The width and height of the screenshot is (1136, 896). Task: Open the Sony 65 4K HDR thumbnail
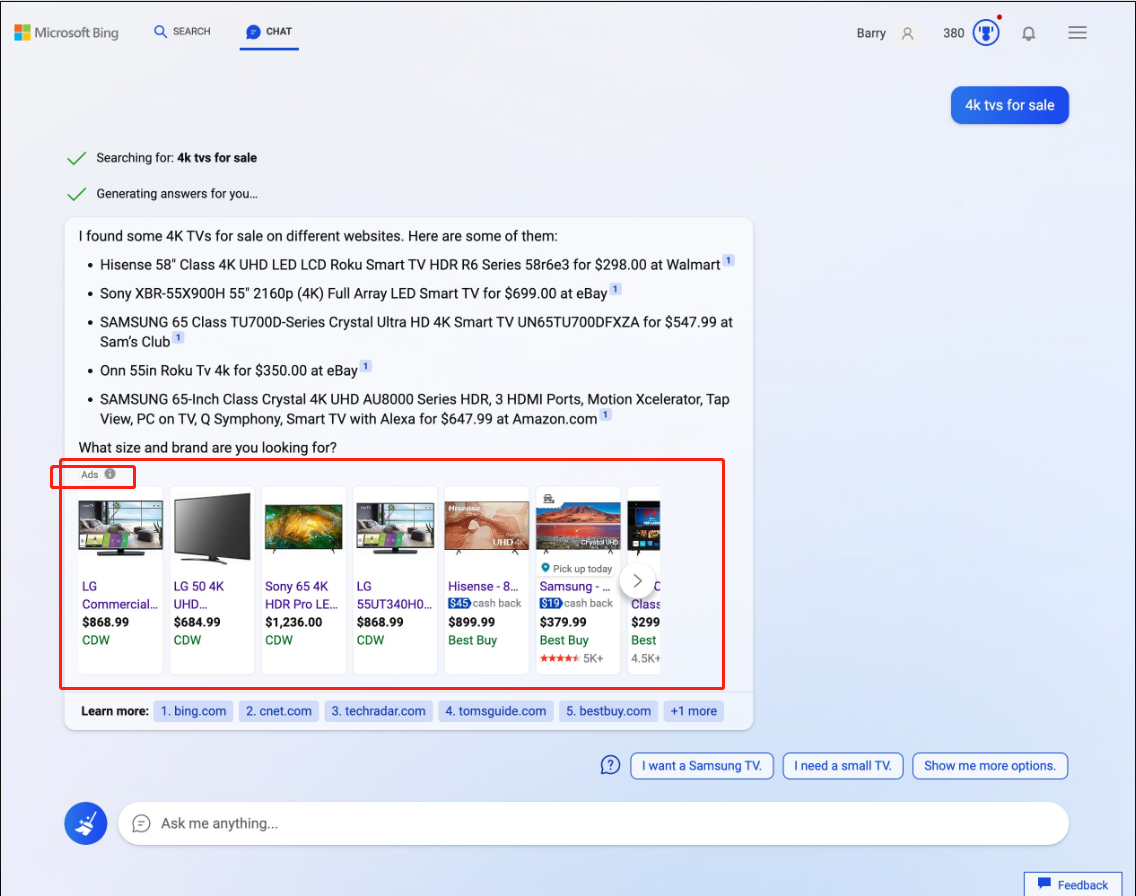click(304, 529)
